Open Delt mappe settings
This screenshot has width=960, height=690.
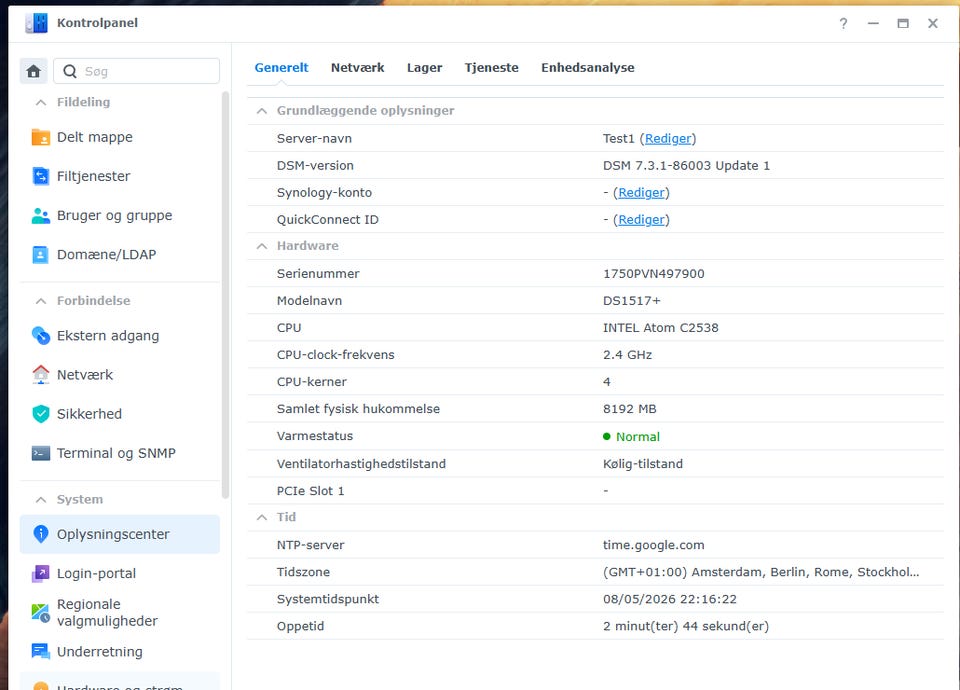coord(120,137)
